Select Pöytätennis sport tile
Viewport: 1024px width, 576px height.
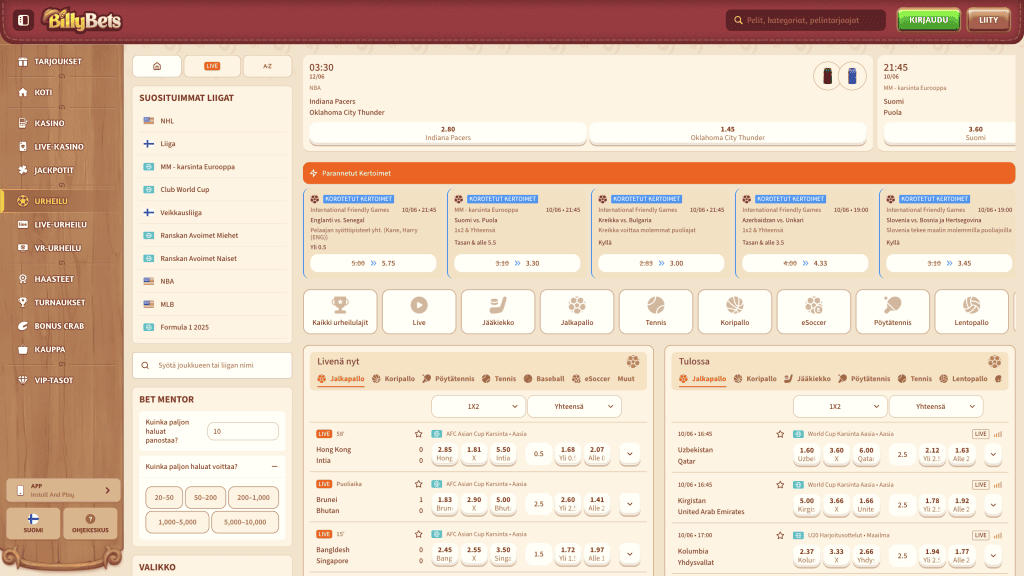[893, 312]
